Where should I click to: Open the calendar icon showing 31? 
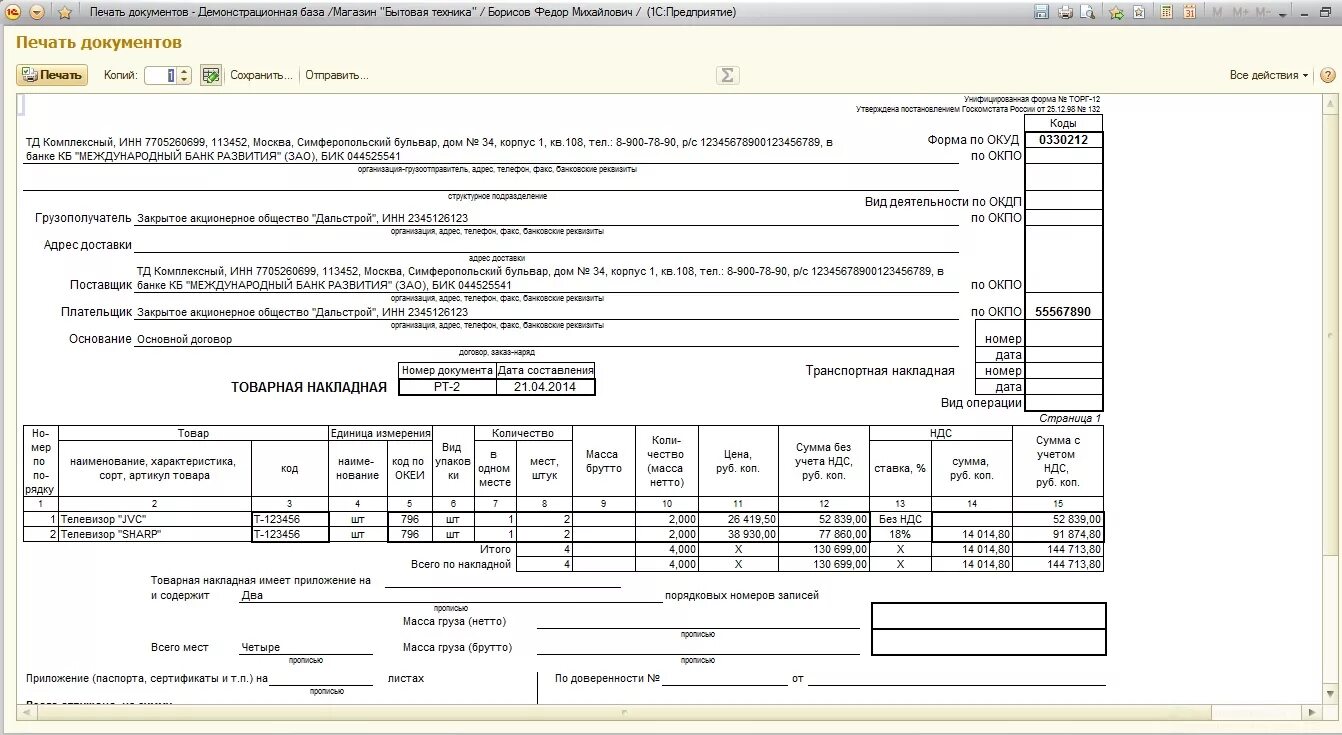point(1190,12)
